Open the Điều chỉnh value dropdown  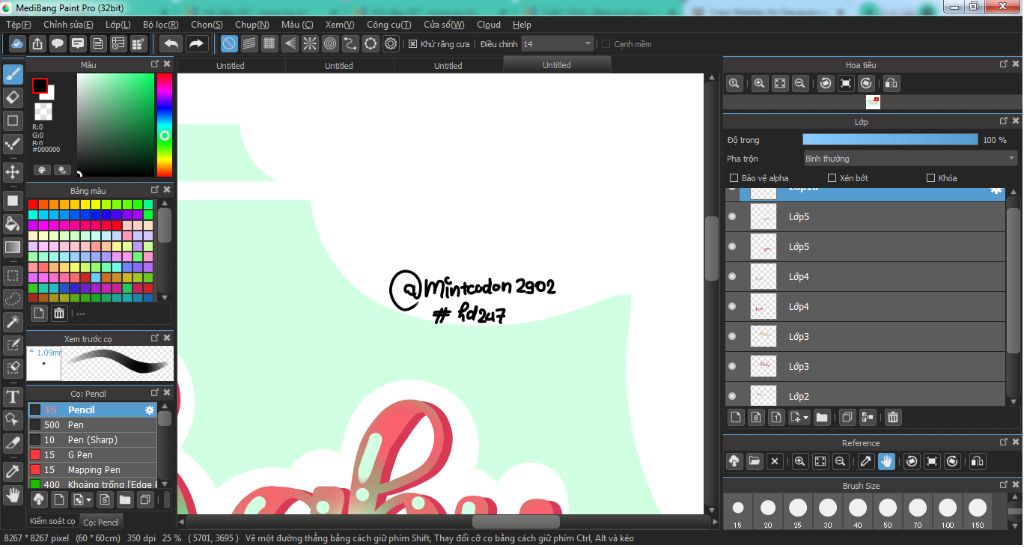588,44
